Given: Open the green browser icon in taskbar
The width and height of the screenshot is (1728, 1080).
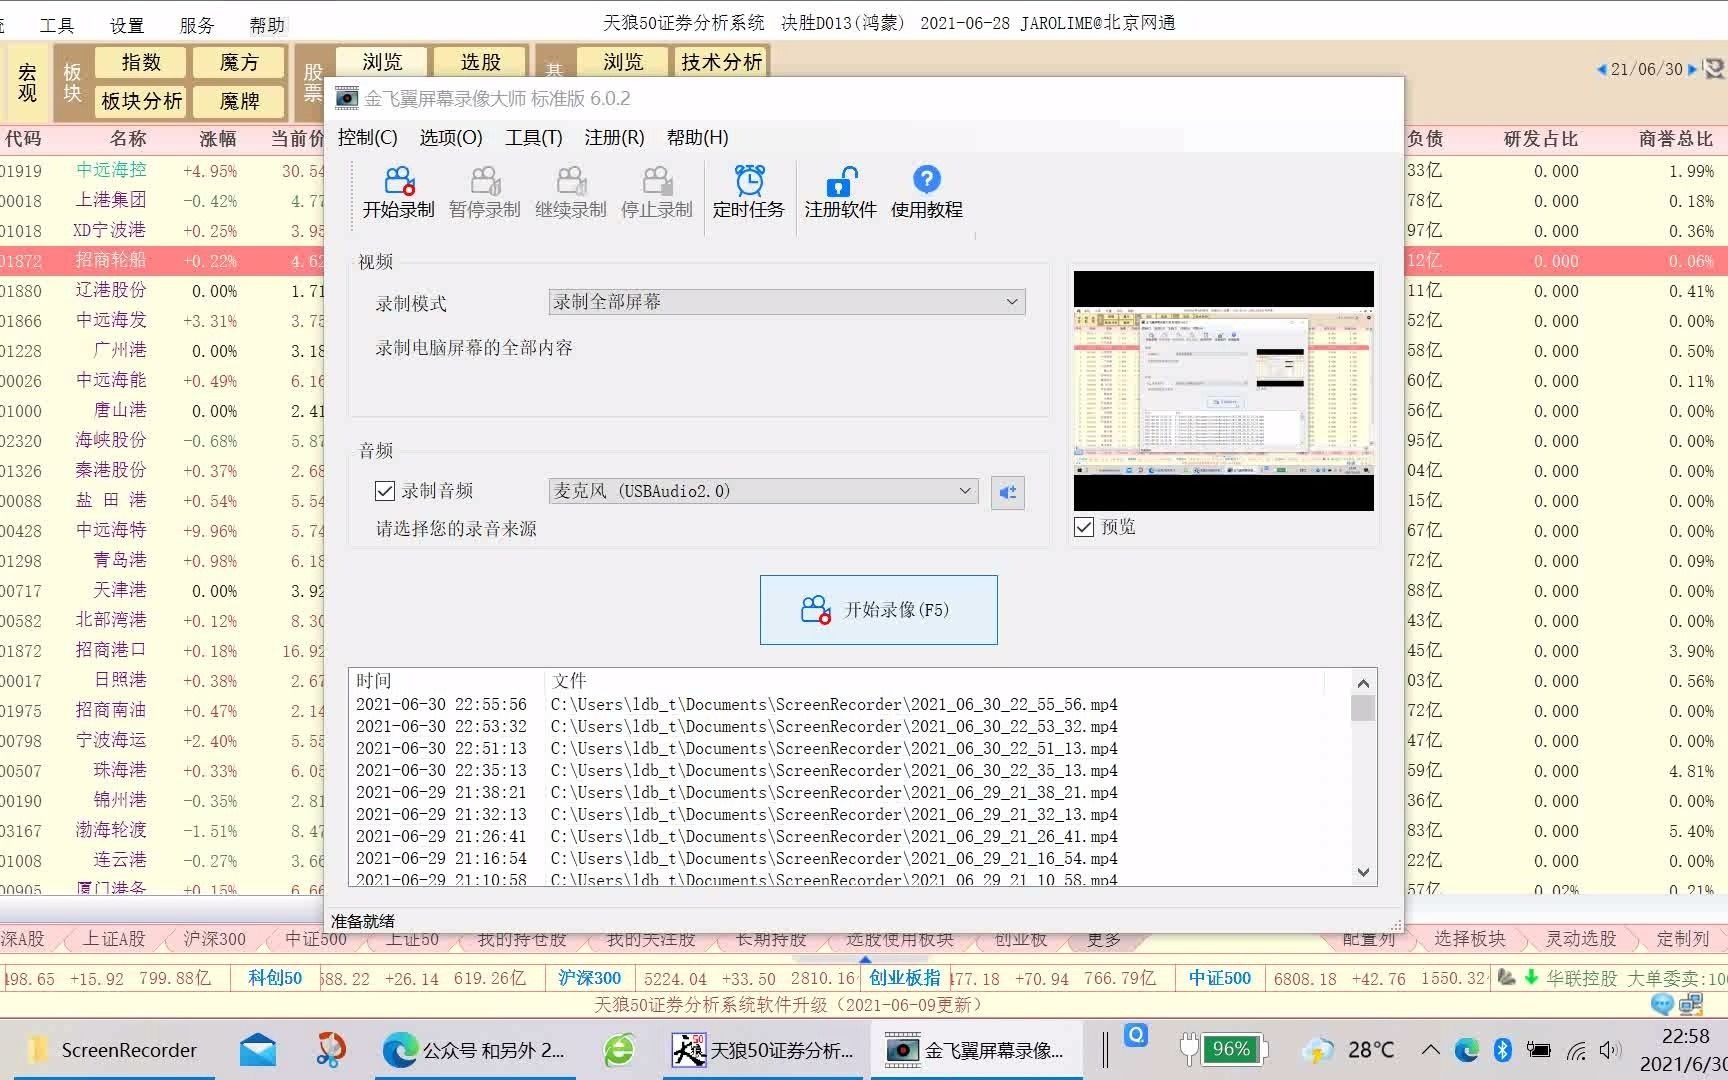Looking at the screenshot, I should click(619, 1050).
